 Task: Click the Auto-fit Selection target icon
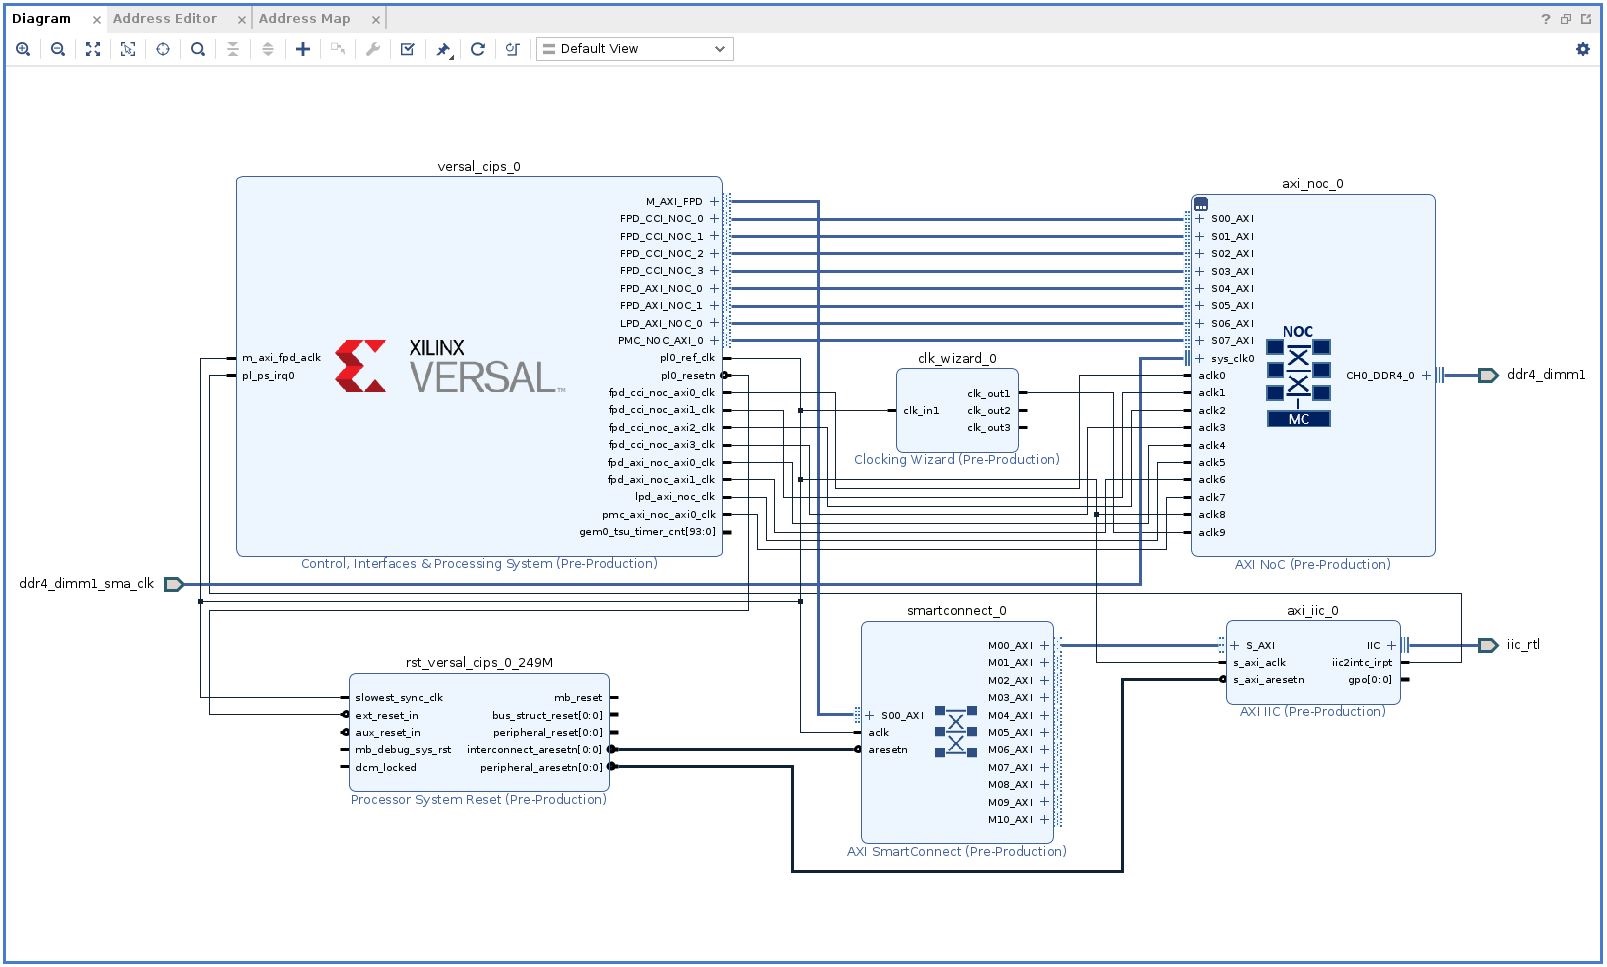coord(163,49)
